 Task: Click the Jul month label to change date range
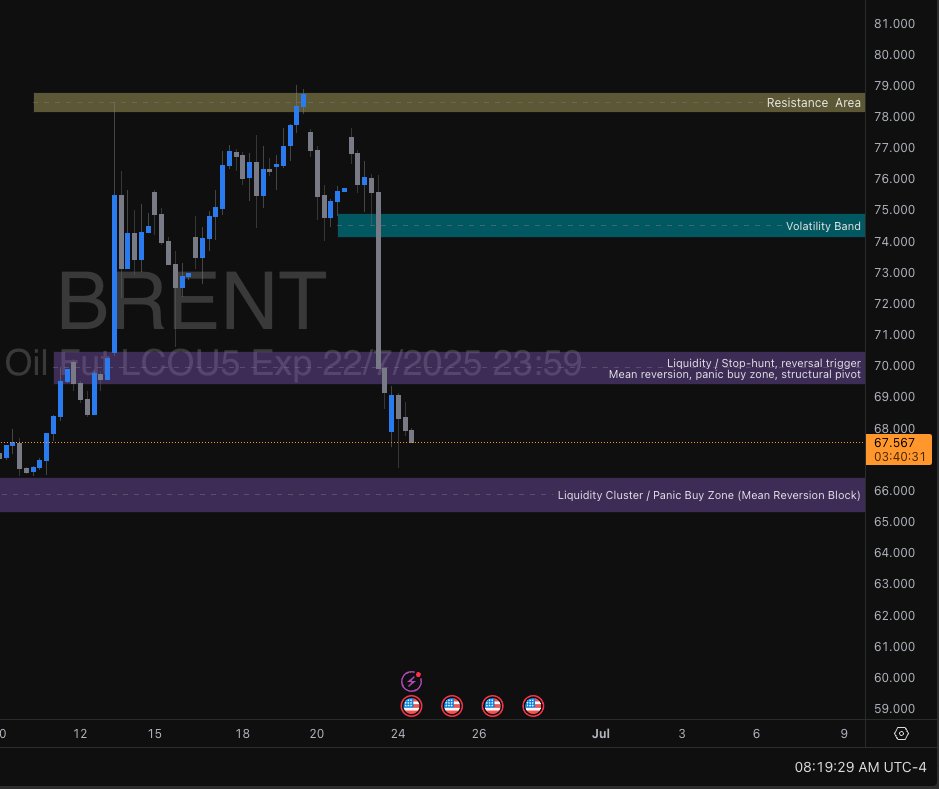point(601,733)
